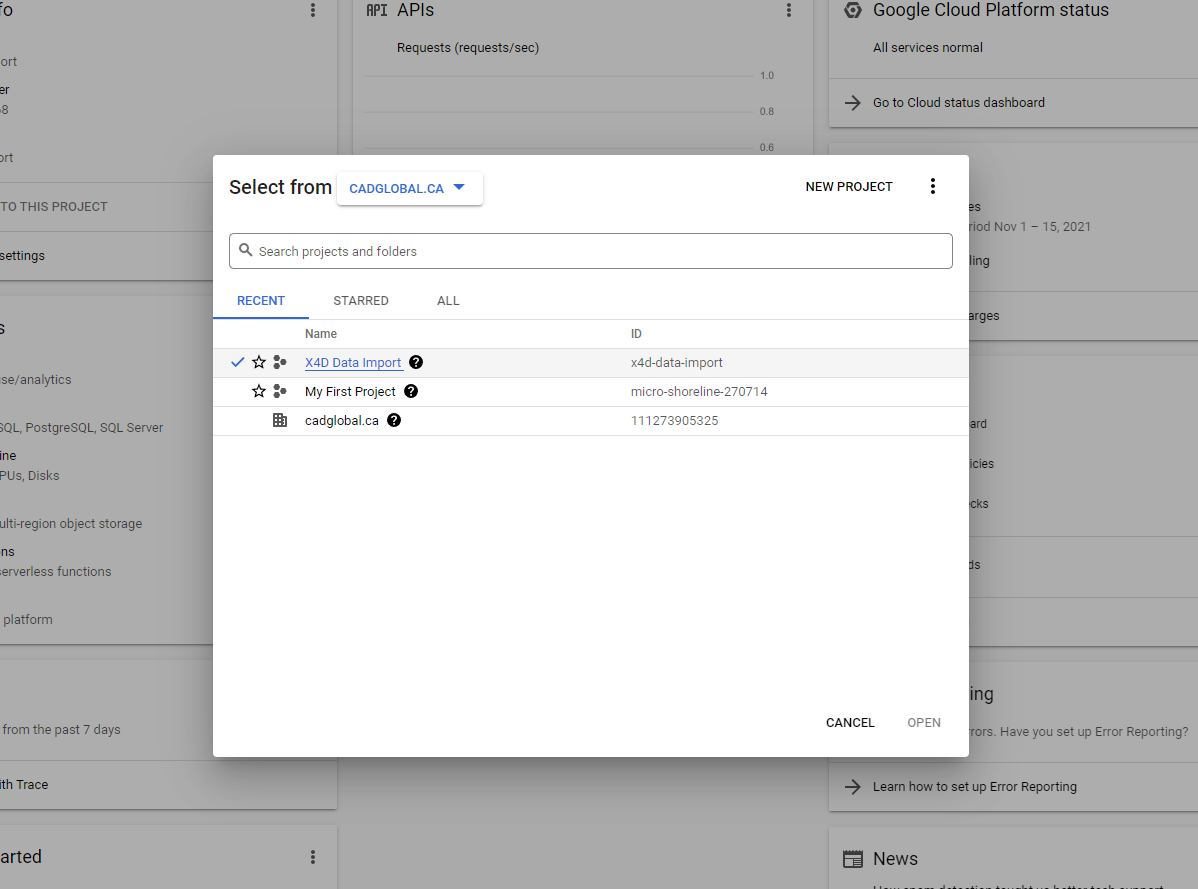
Task: Open the APIs card three-dot menu
Action: [789, 11]
